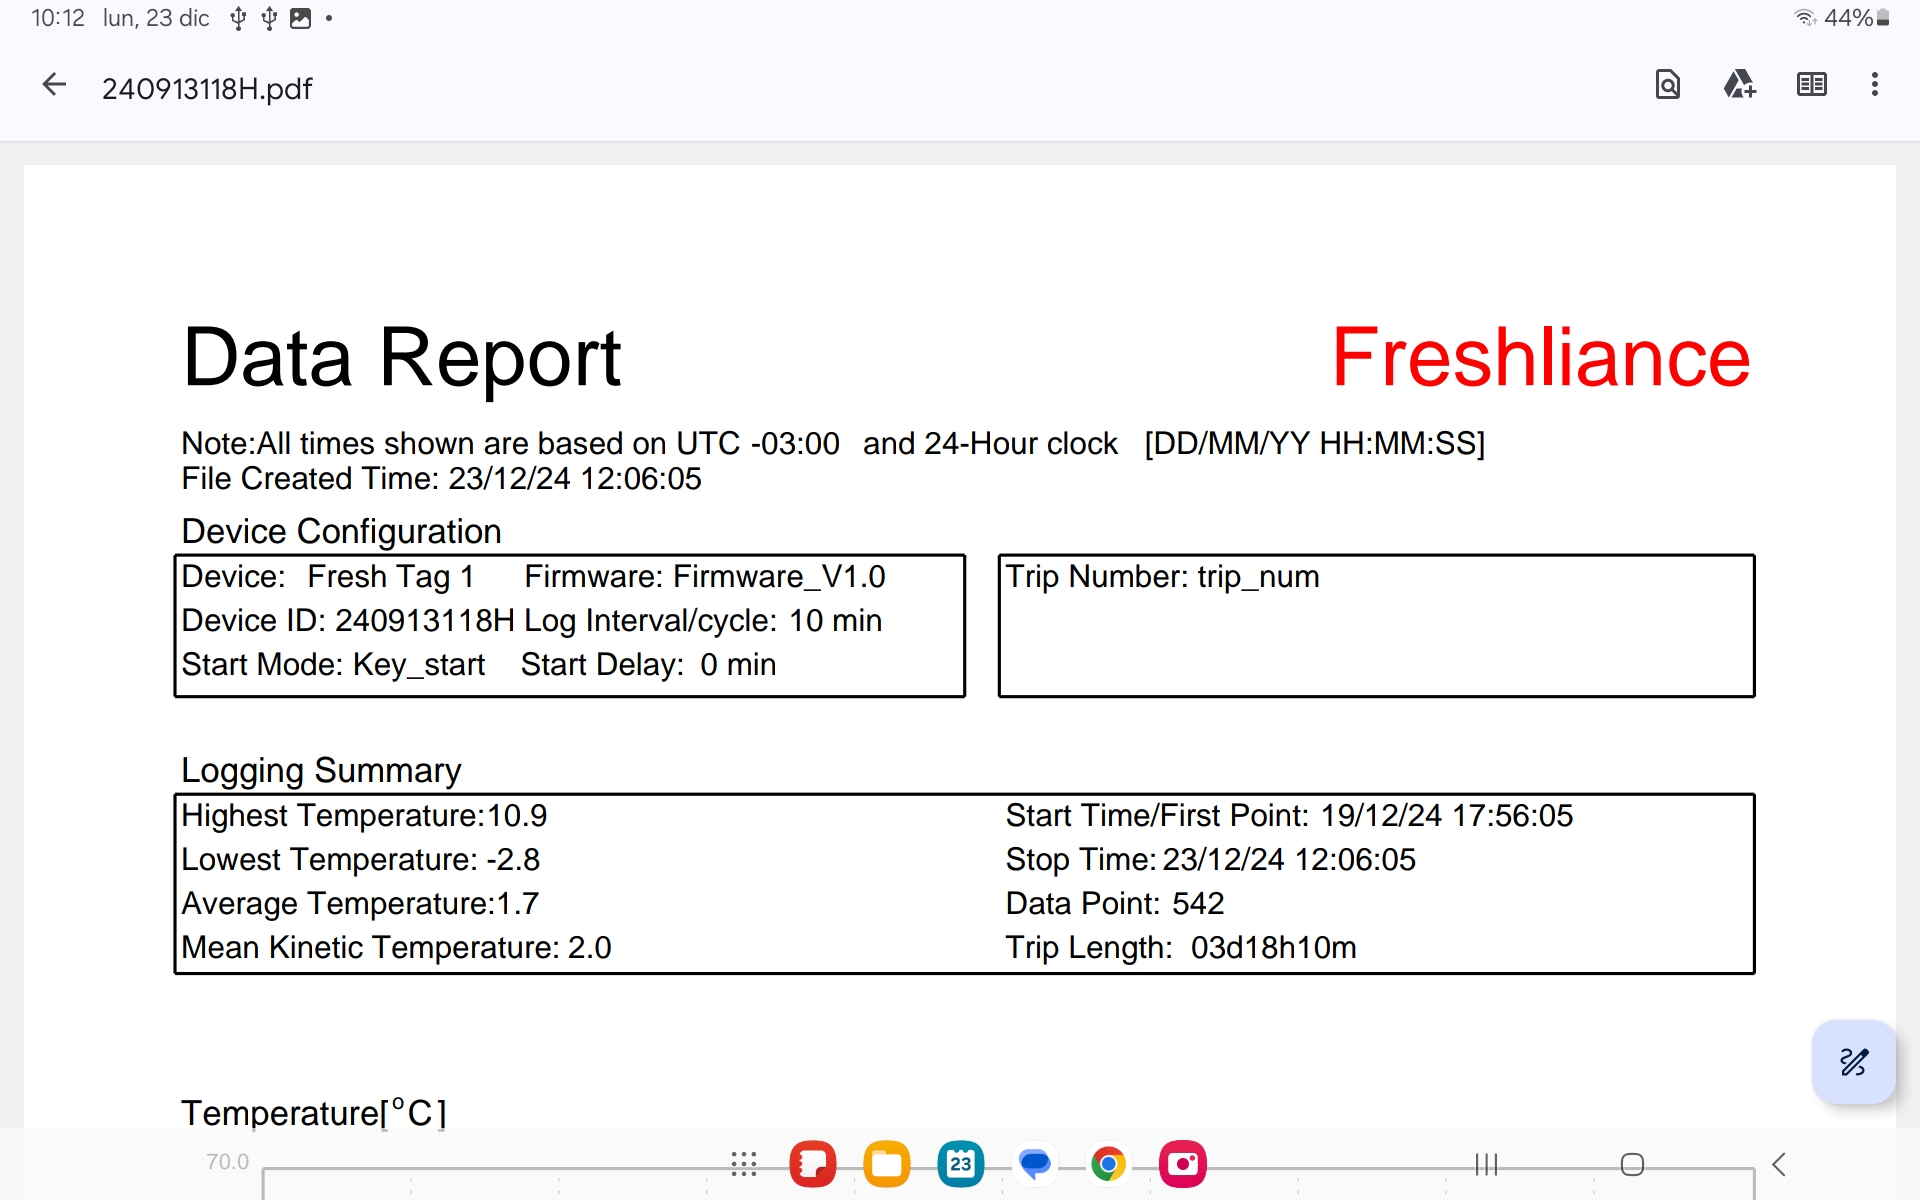This screenshot has height=1200, width=1920.
Task: Tap the Logging Summary heading
Action: coord(321,770)
